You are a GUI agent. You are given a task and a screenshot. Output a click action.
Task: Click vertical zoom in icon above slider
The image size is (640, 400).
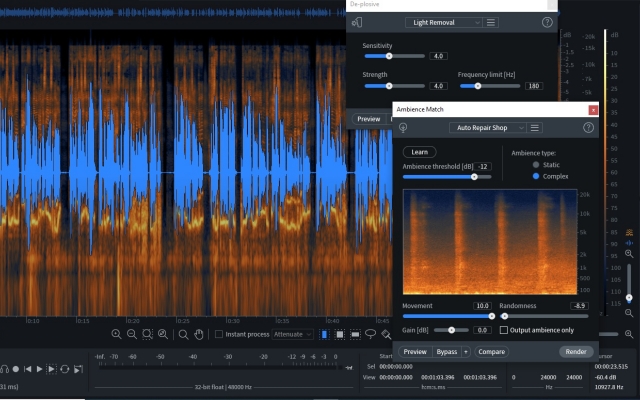point(629,254)
